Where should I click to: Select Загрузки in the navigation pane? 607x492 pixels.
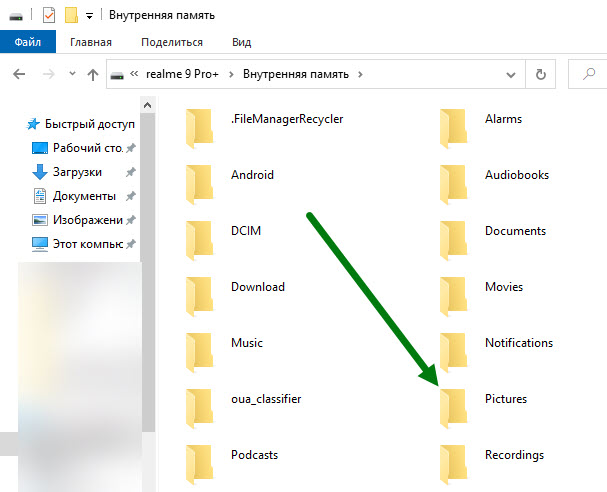click(77, 172)
